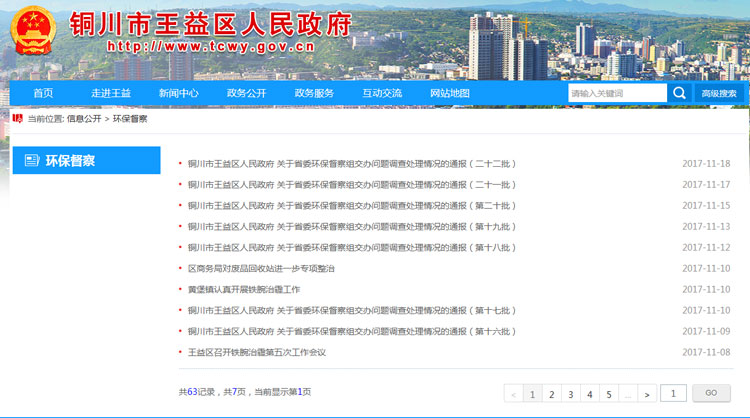Open 区商务局对废品回收站进一步专项整治 article
Viewport: 750px width, 418px height.
(261, 269)
